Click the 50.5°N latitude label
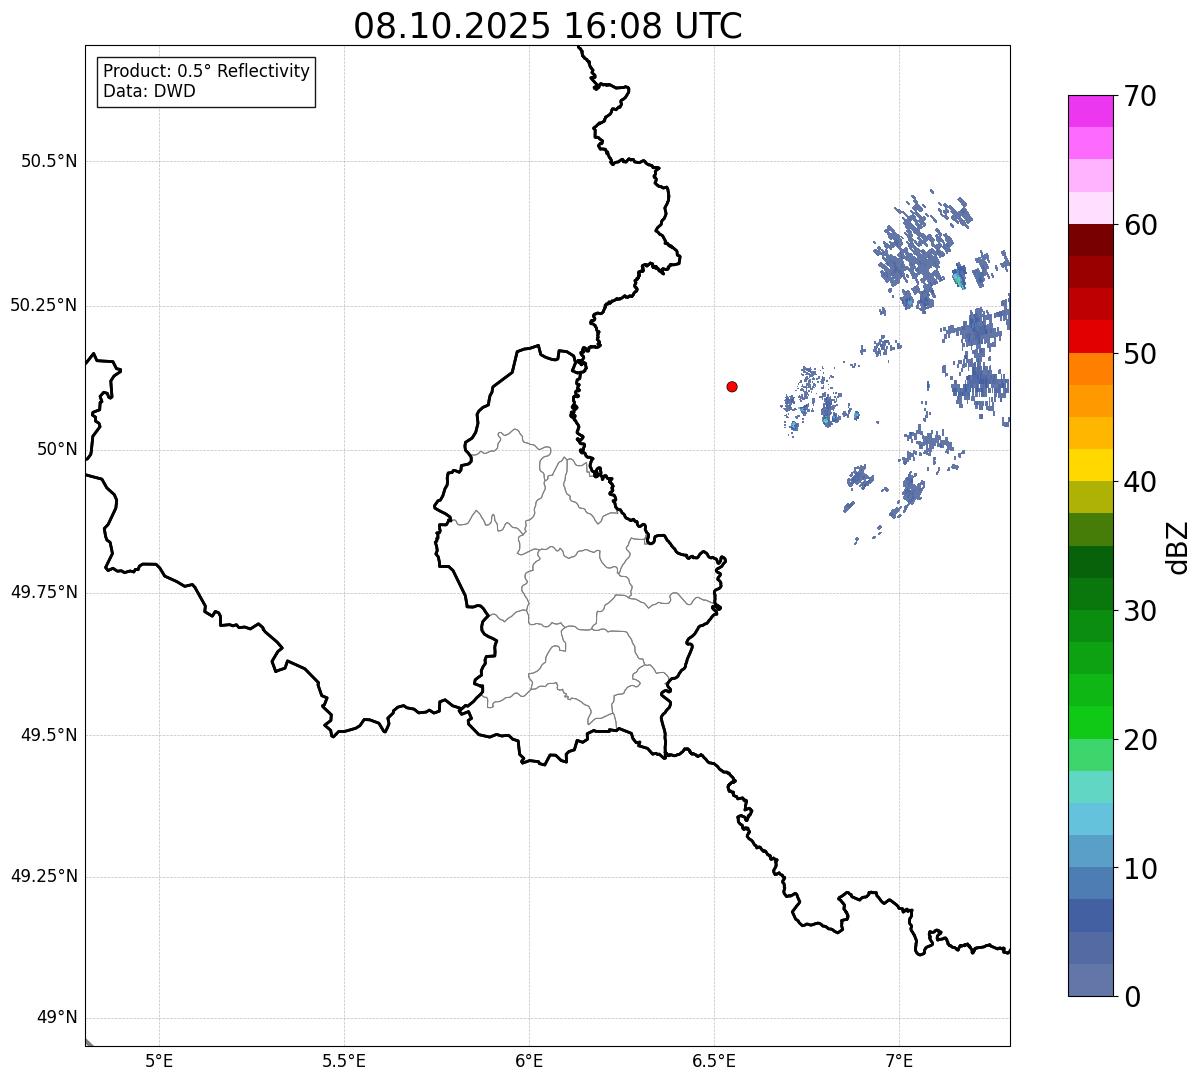The image size is (1202, 1081). point(49,161)
